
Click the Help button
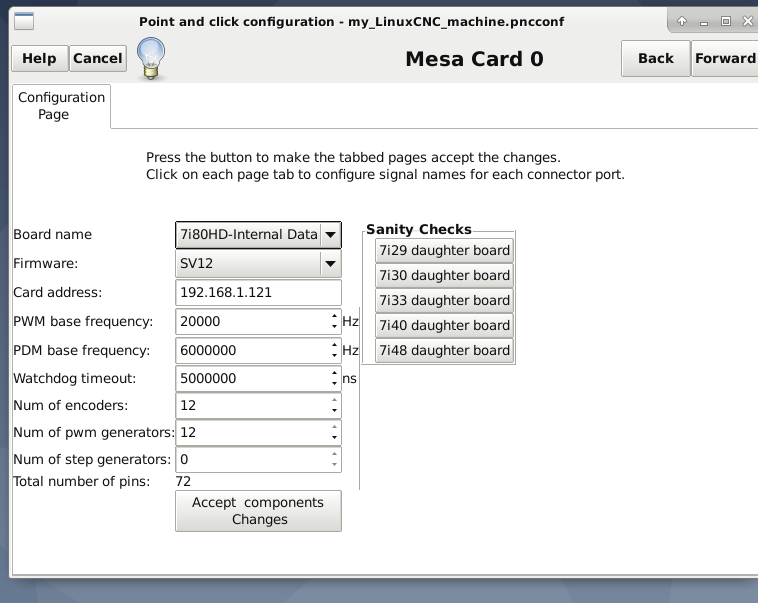click(39, 59)
